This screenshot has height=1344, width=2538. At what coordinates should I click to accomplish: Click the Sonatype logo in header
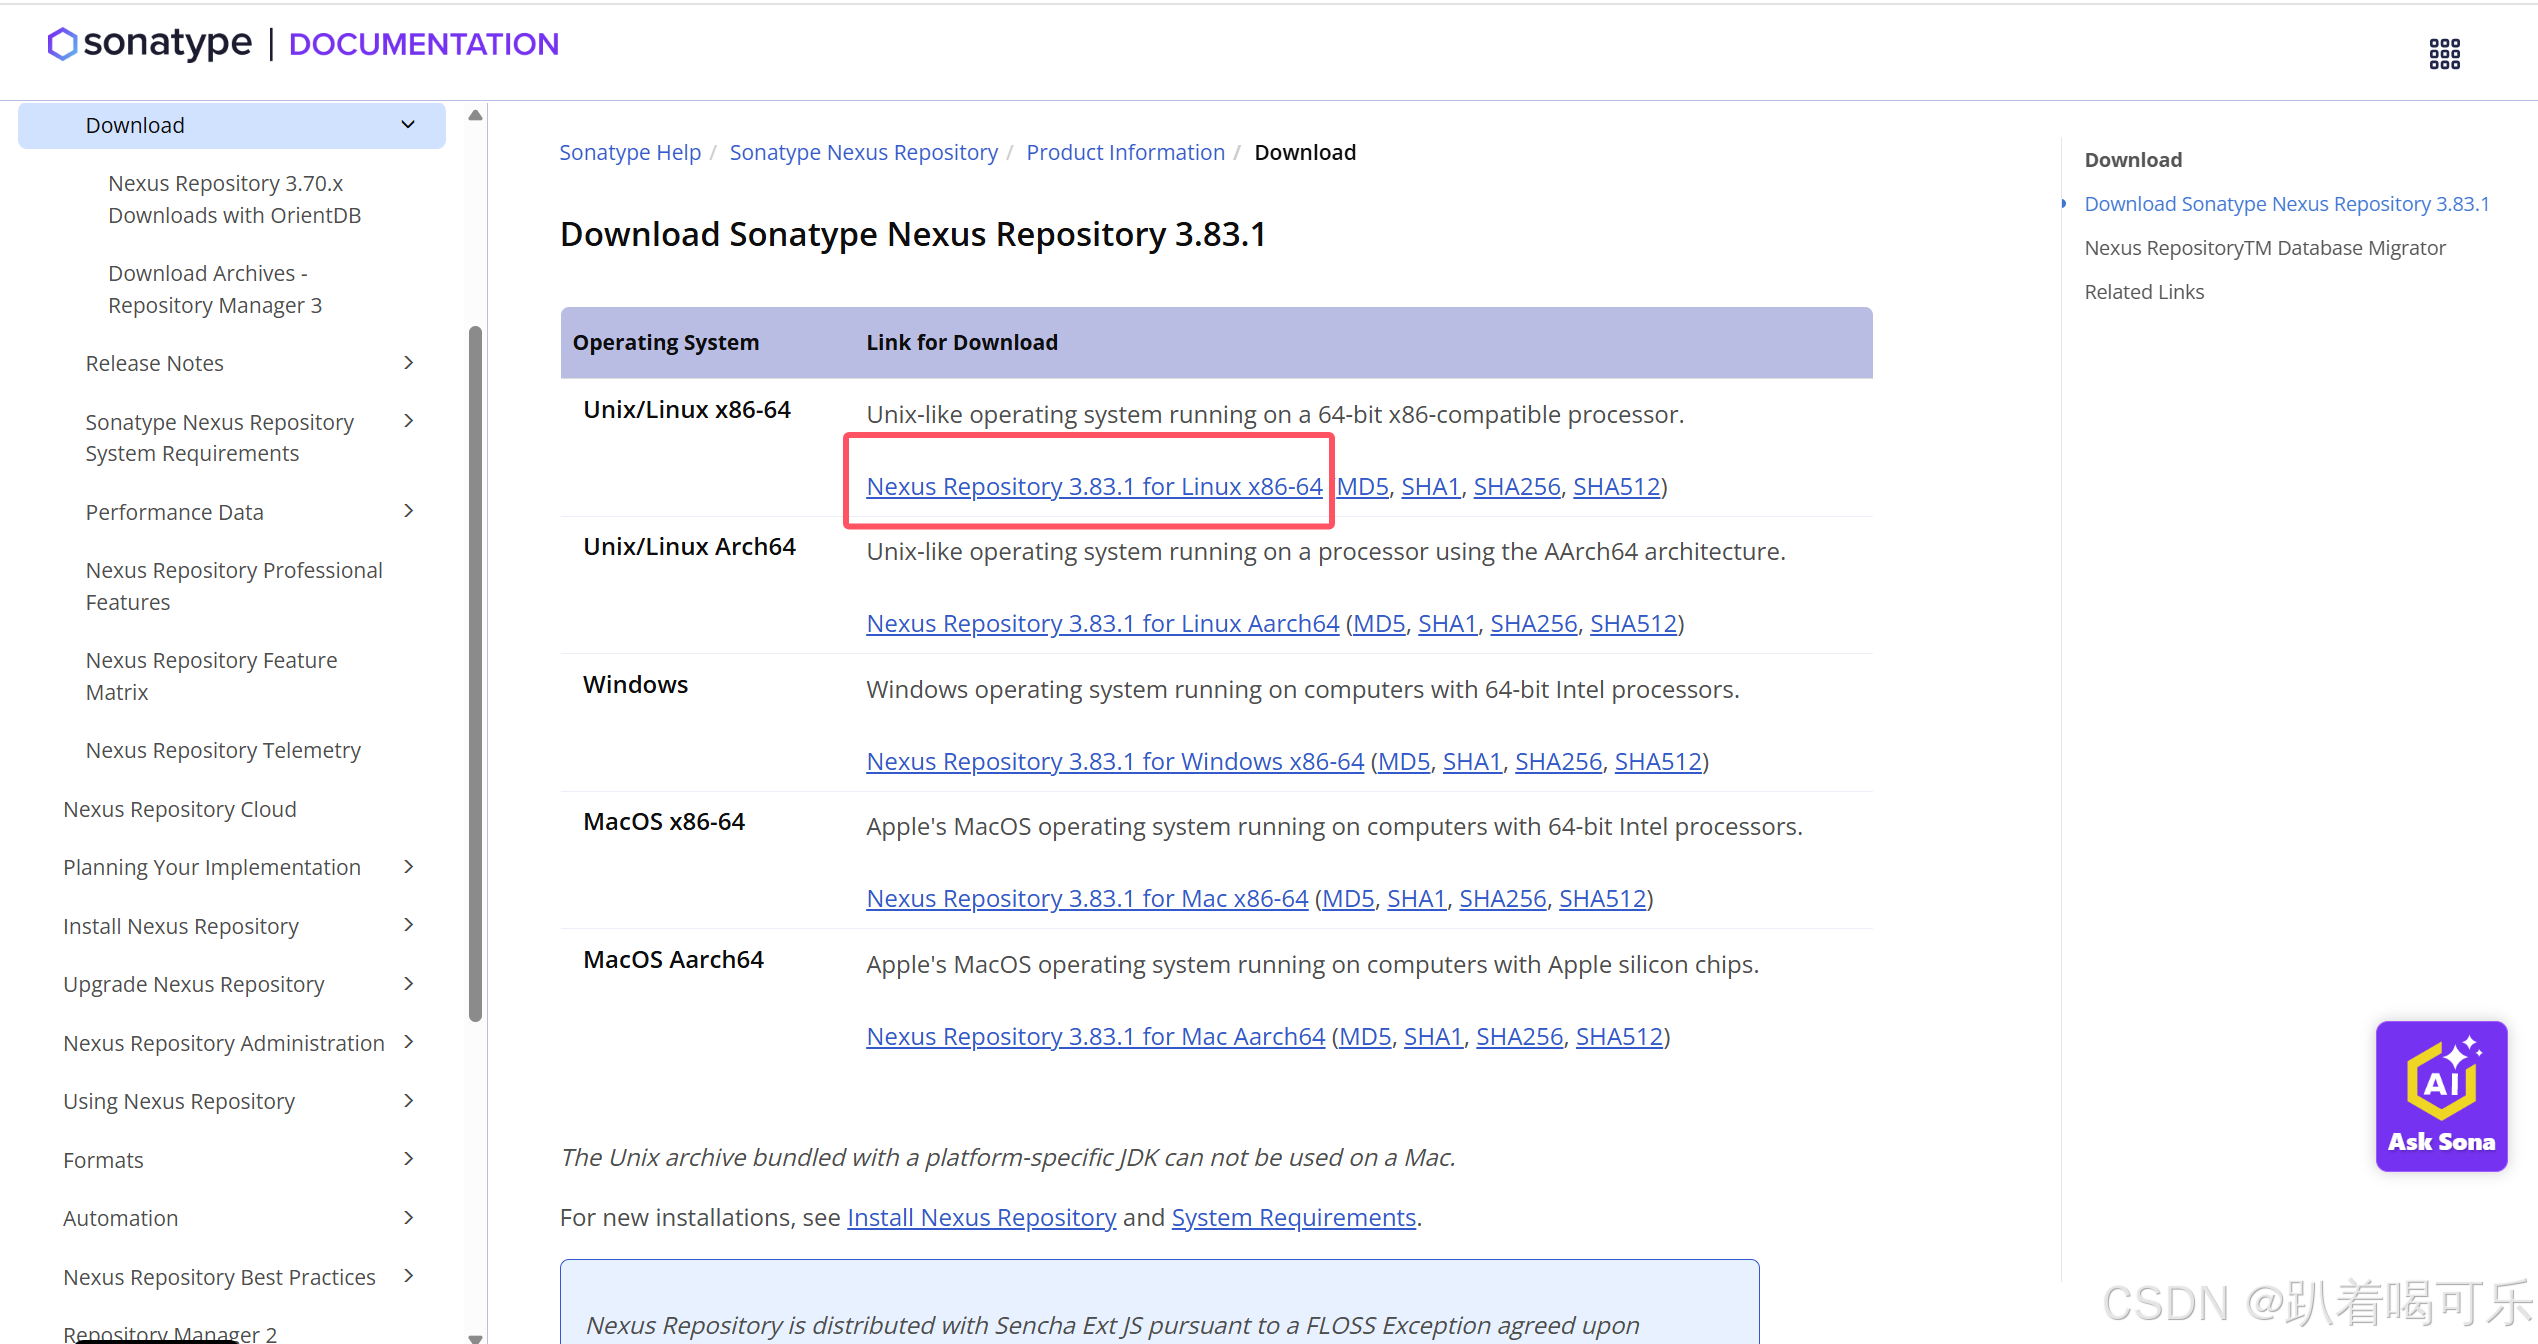pyautogui.click(x=150, y=43)
